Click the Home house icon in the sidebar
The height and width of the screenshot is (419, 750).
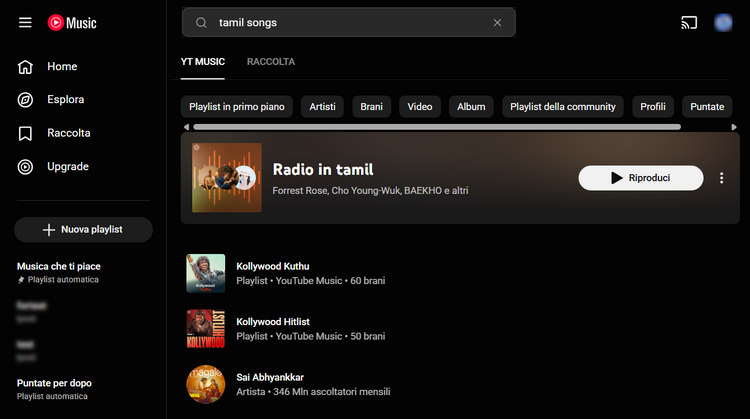click(x=25, y=67)
